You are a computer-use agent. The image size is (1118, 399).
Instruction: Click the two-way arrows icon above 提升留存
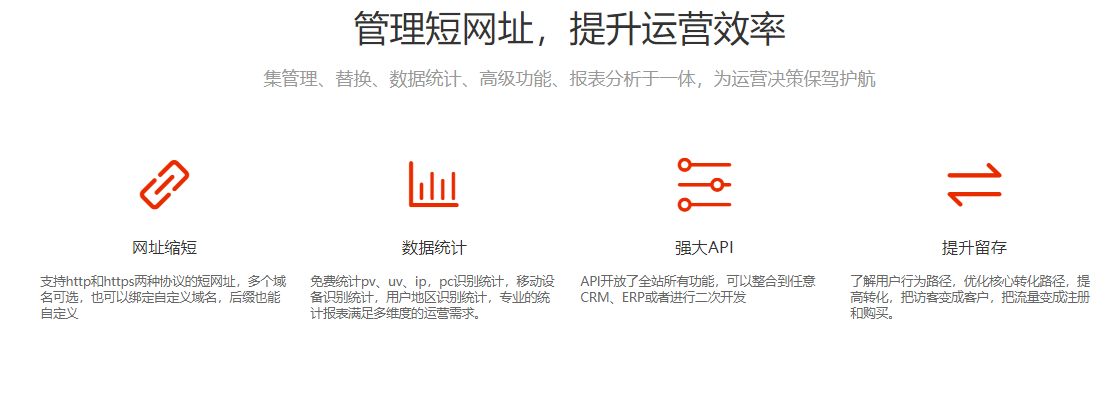point(974,185)
